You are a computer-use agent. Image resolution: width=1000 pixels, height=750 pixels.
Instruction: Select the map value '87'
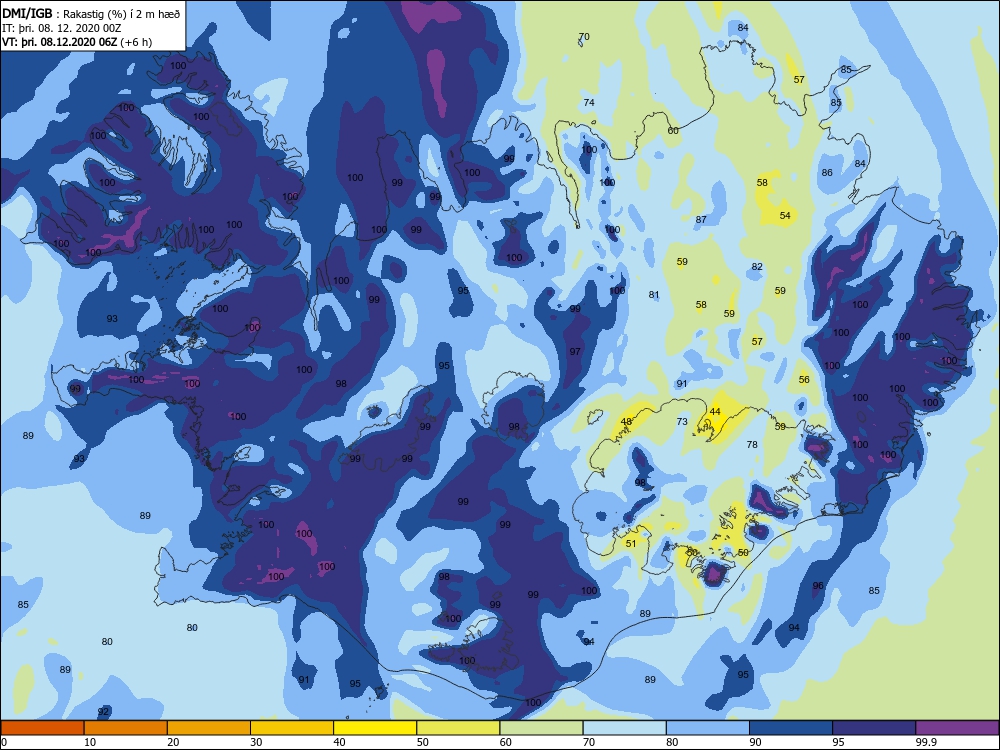tap(701, 219)
